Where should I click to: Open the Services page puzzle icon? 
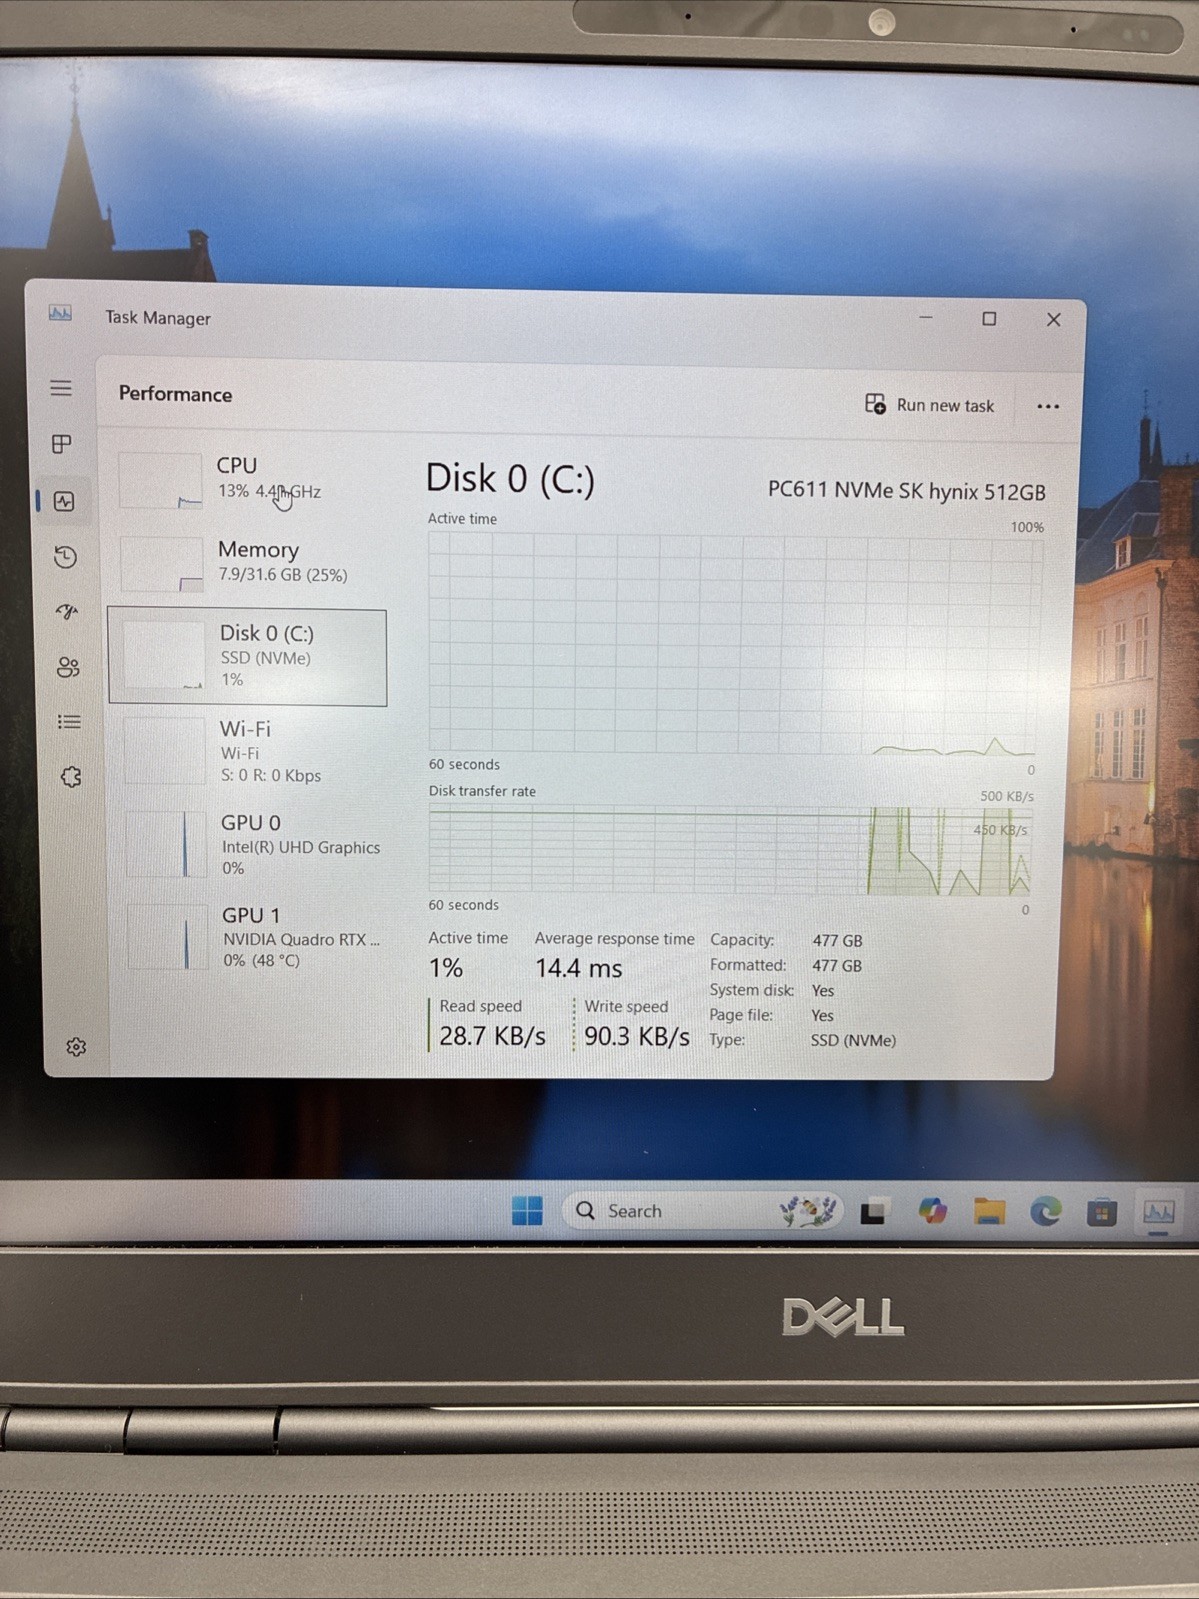pos(71,777)
